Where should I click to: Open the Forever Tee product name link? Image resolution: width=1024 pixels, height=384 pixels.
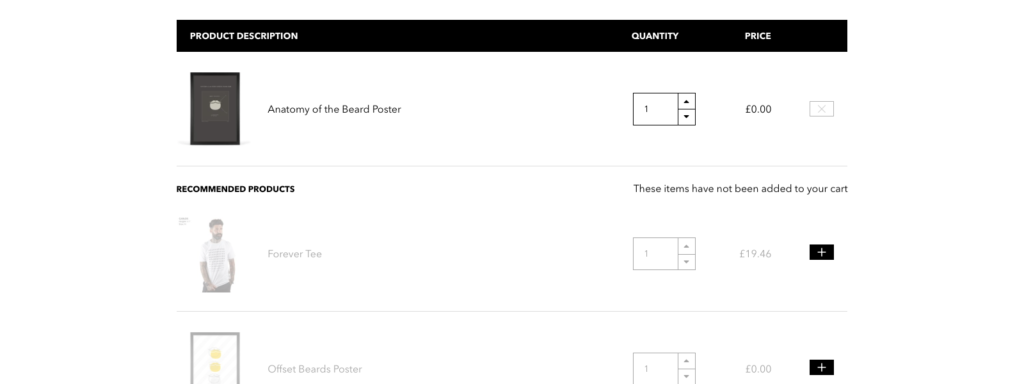point(295,253)
